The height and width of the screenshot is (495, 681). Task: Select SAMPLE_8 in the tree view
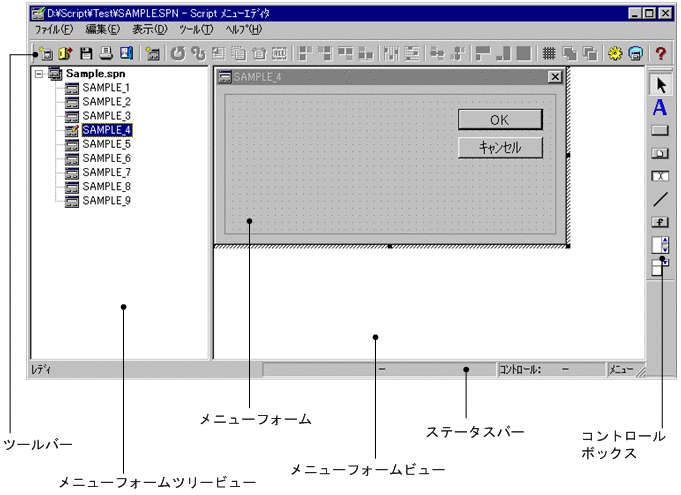click(x=106, y=186)
